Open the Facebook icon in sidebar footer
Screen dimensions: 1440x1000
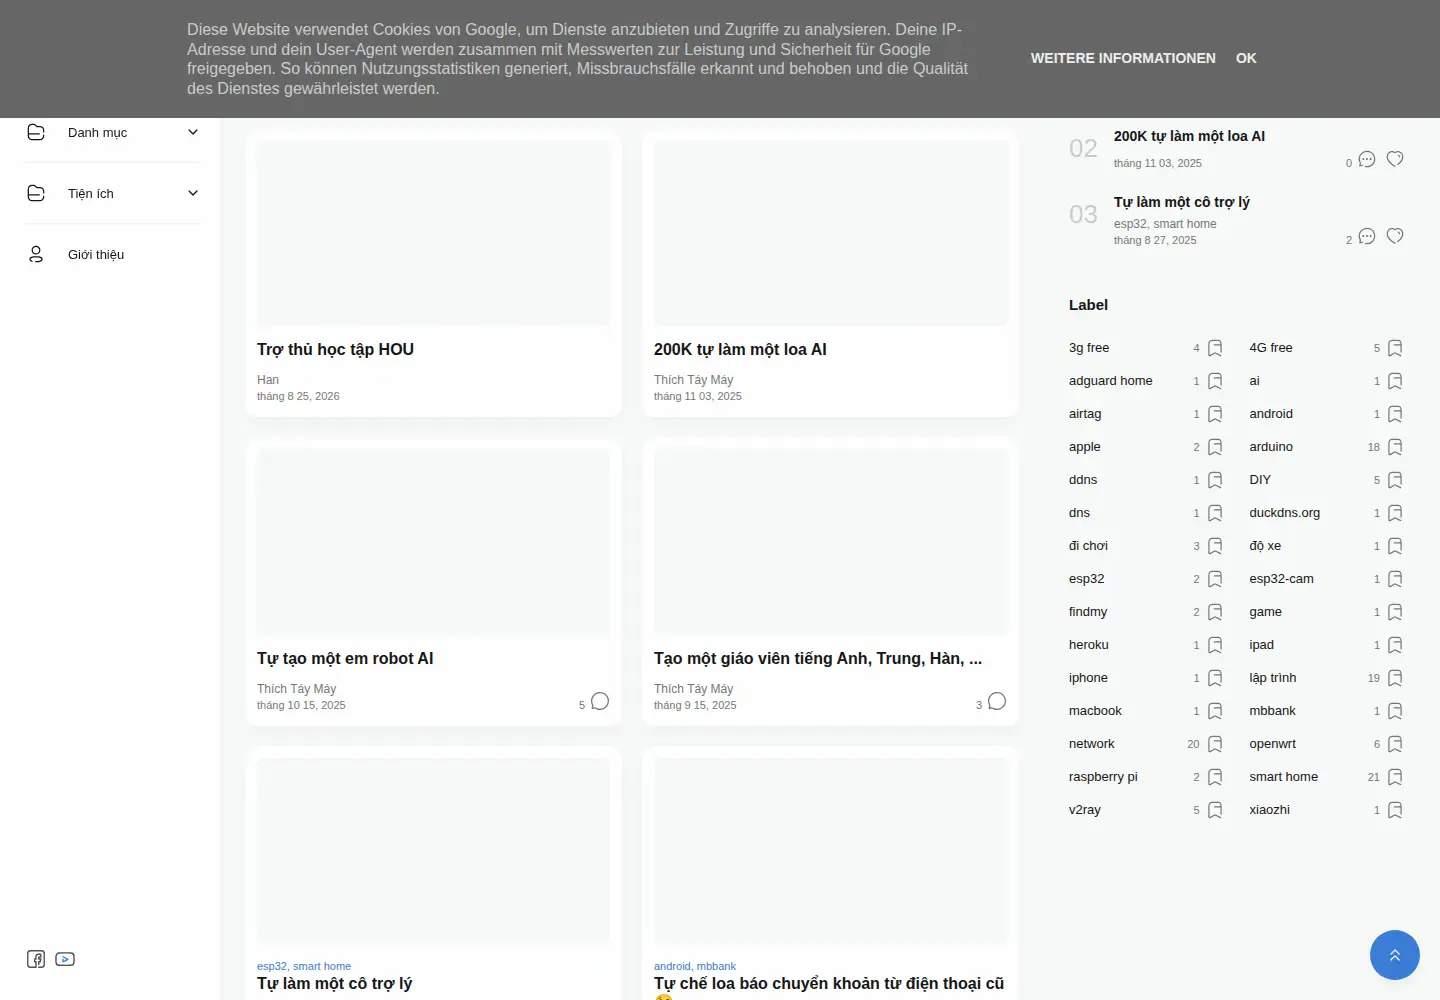[36, 959]
